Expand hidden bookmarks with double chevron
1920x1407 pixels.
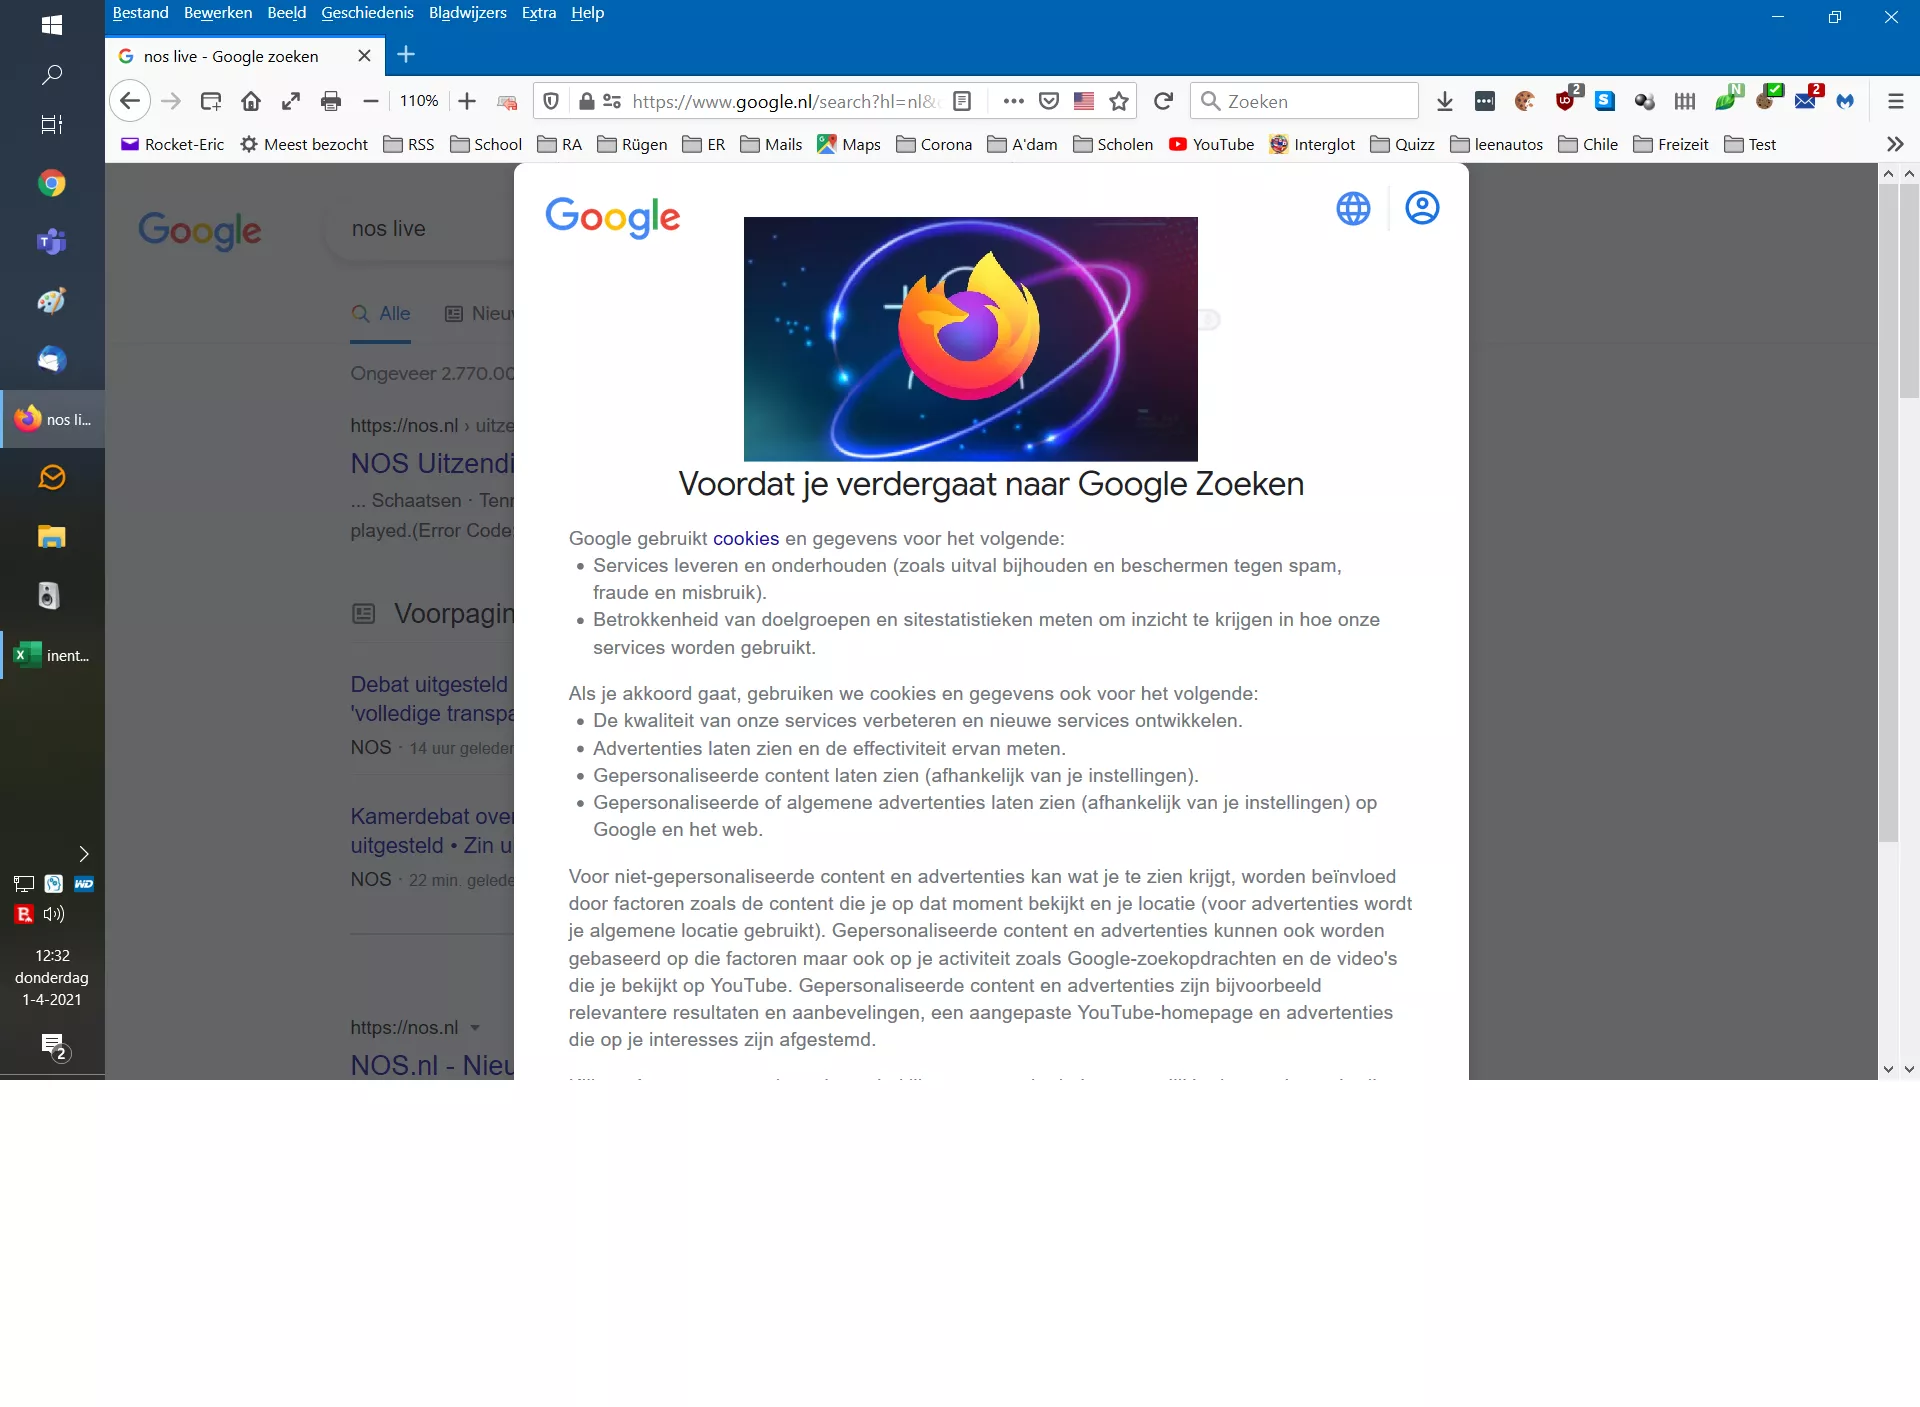1894,144
